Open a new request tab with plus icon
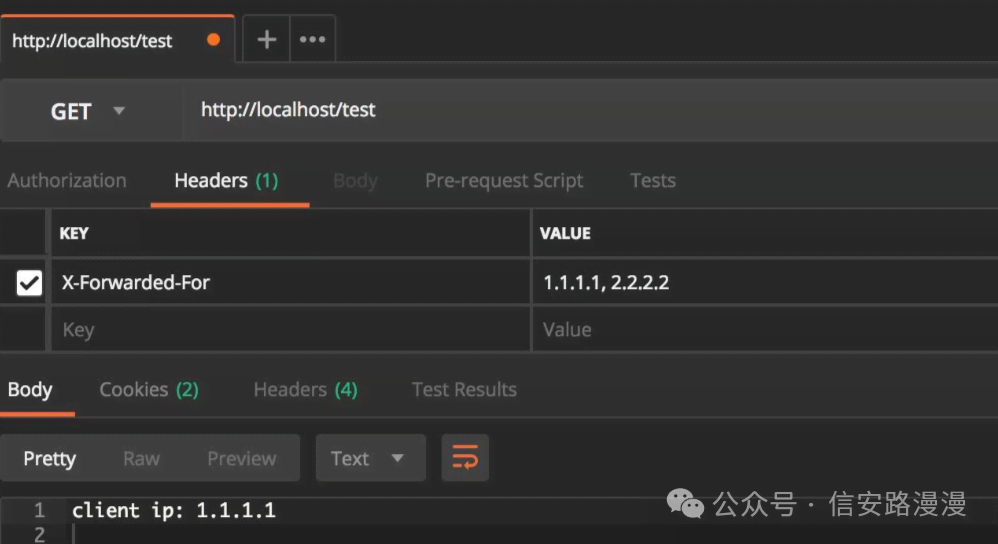Image resolution: width=998 pixels, height=544 pixels. (x=267, y=39)
